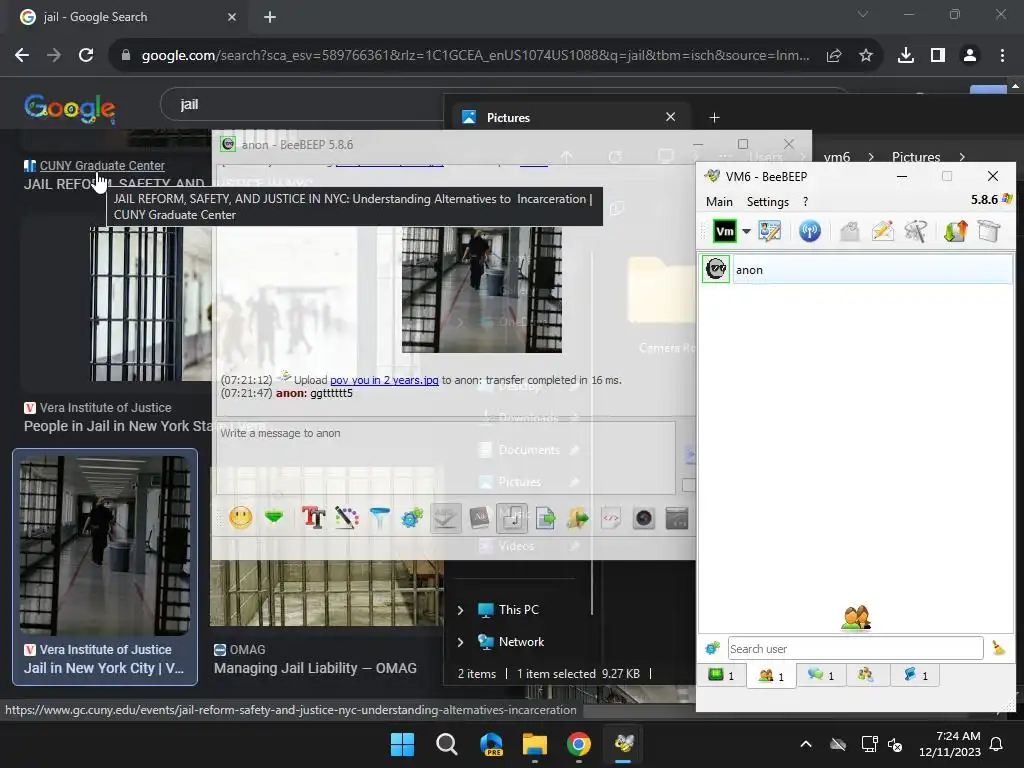Change chat font with the TT icon
Image resolution: width=1024 pixels, height=768 pixels.
pyautogui.click(x=313, y=518)
